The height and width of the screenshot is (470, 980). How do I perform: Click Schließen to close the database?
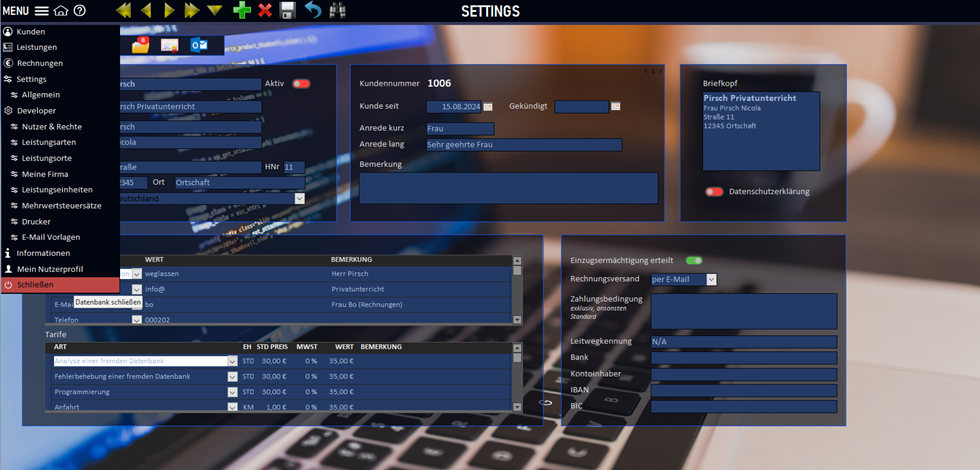[35, 285]
